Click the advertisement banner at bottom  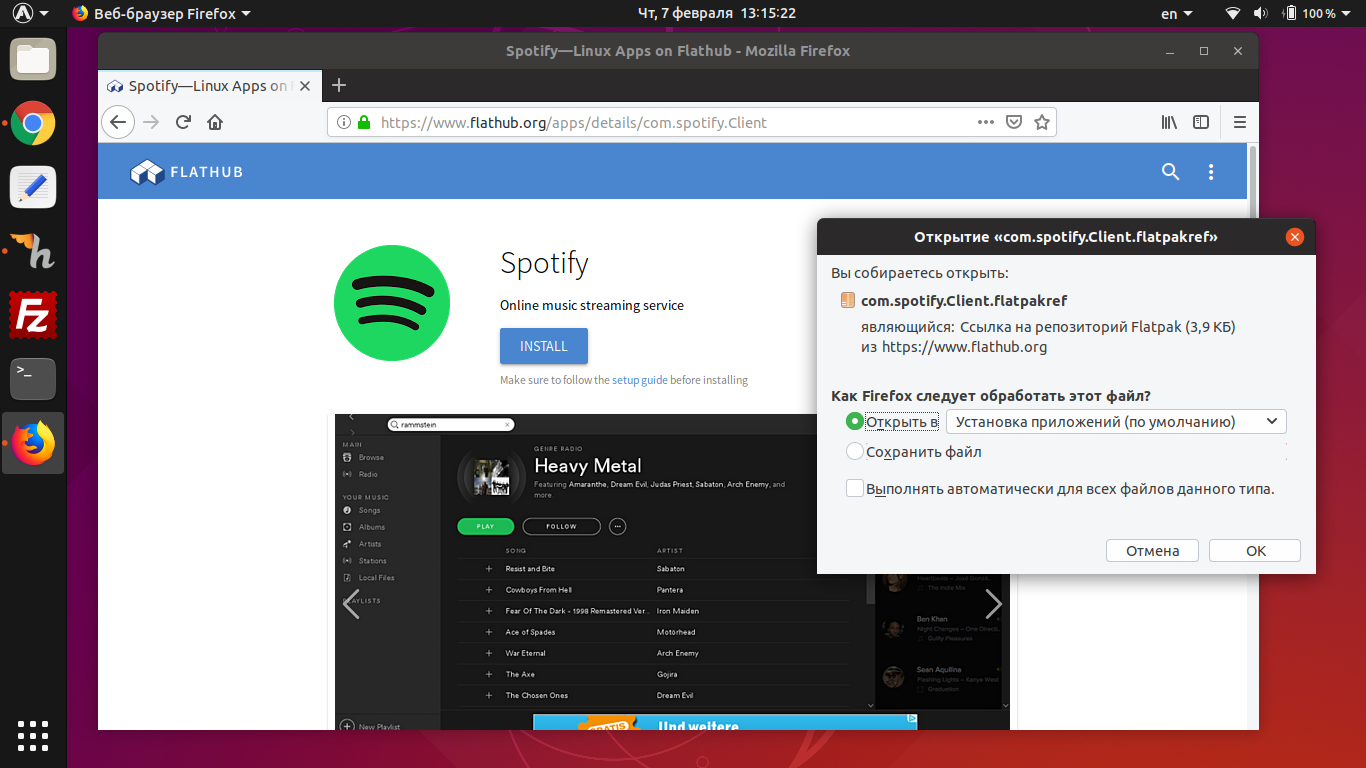725,722
